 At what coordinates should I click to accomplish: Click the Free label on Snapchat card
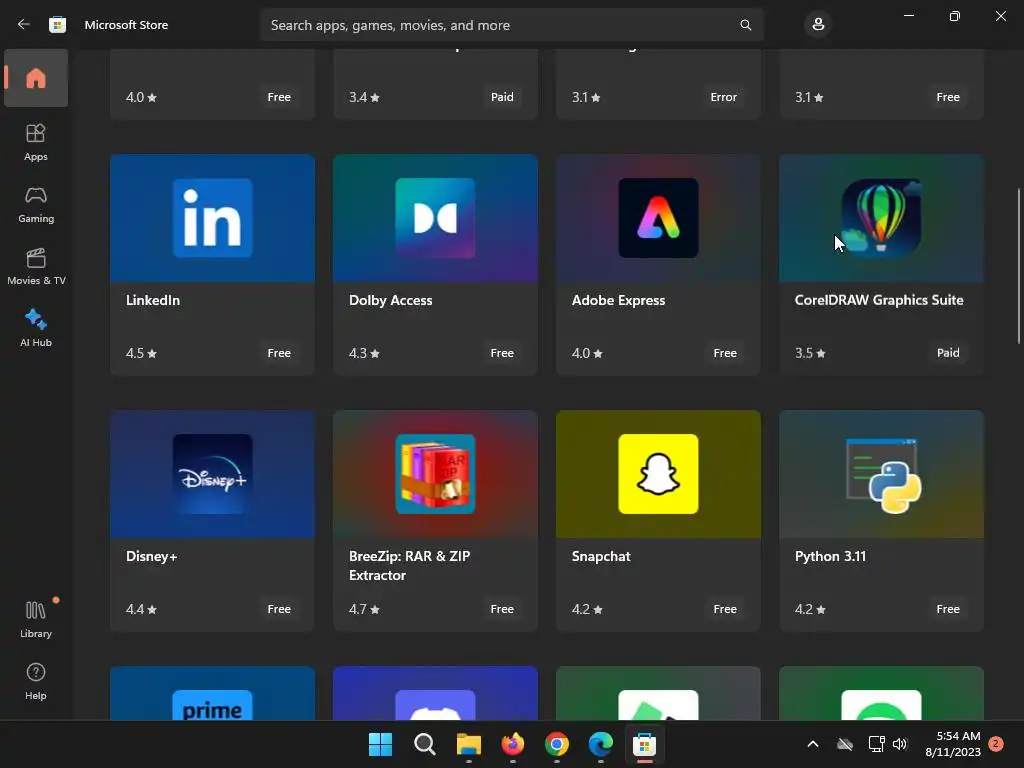click(x=725, y=609)
